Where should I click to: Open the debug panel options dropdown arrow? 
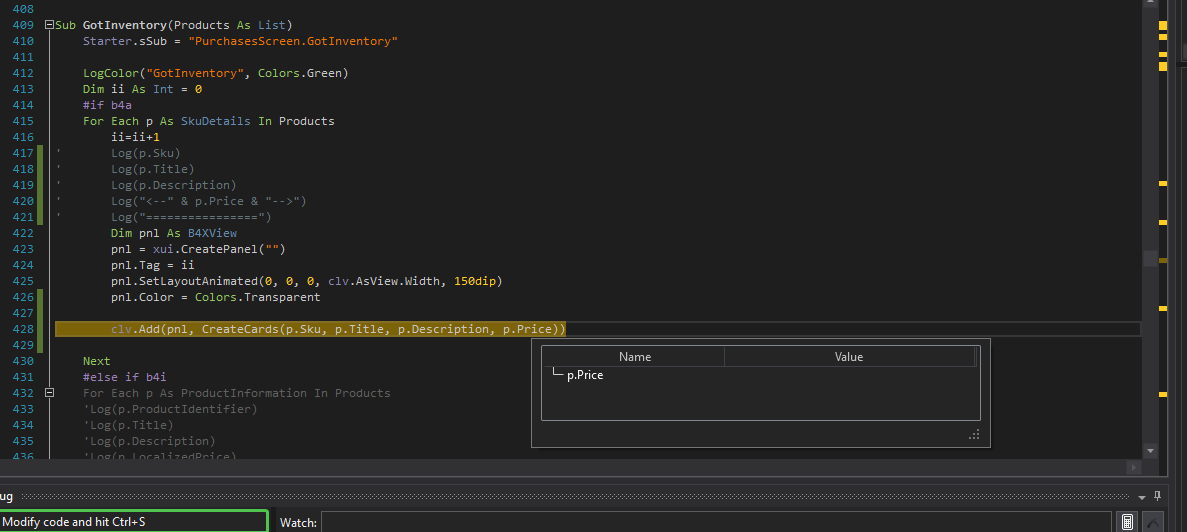point(1142,497)
